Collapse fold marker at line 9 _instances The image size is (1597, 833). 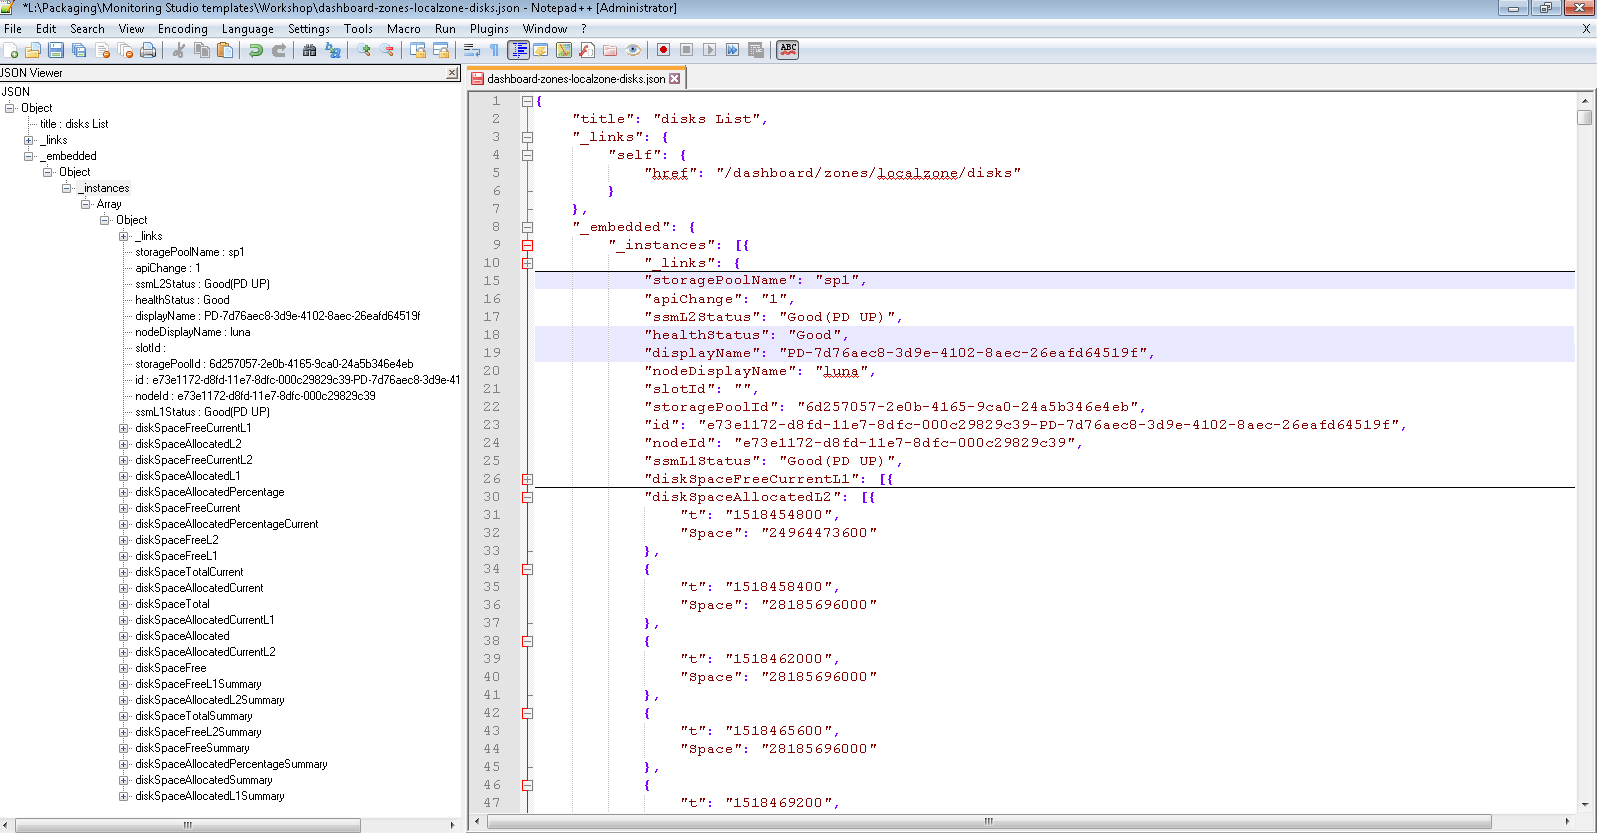(x=527, y=245)
